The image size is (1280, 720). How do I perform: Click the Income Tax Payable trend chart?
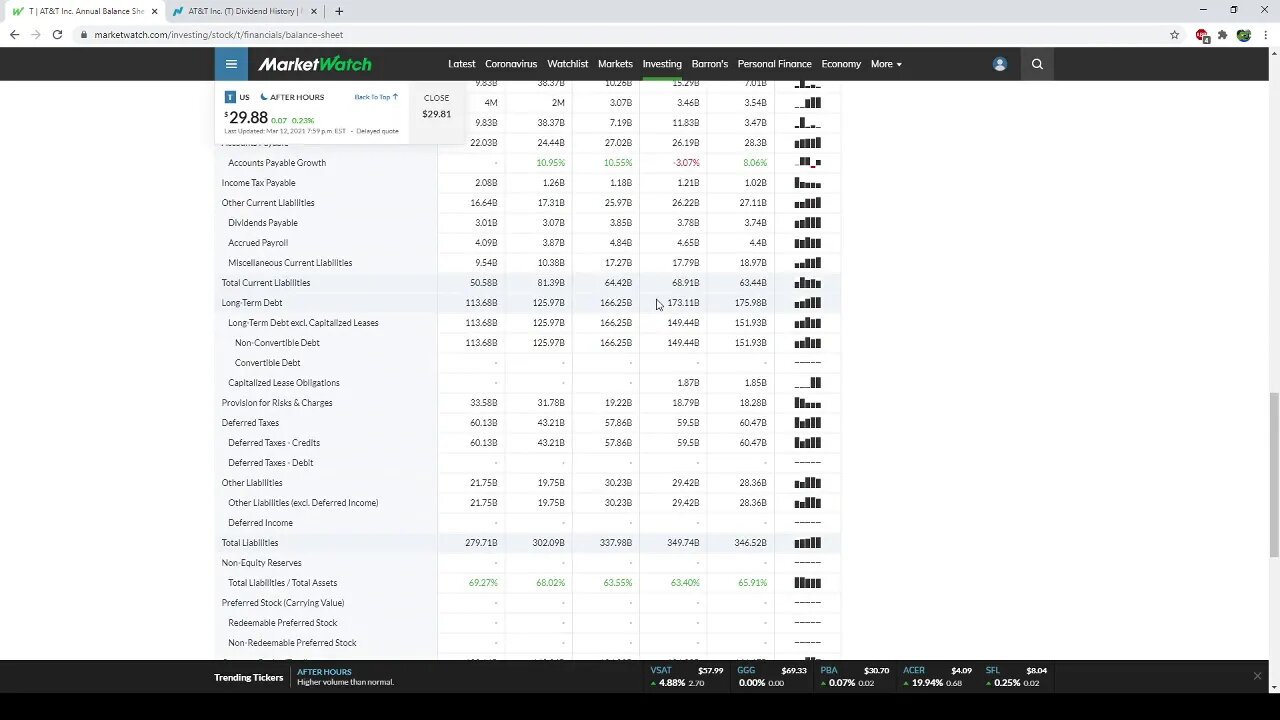click(x=807, y=183)
